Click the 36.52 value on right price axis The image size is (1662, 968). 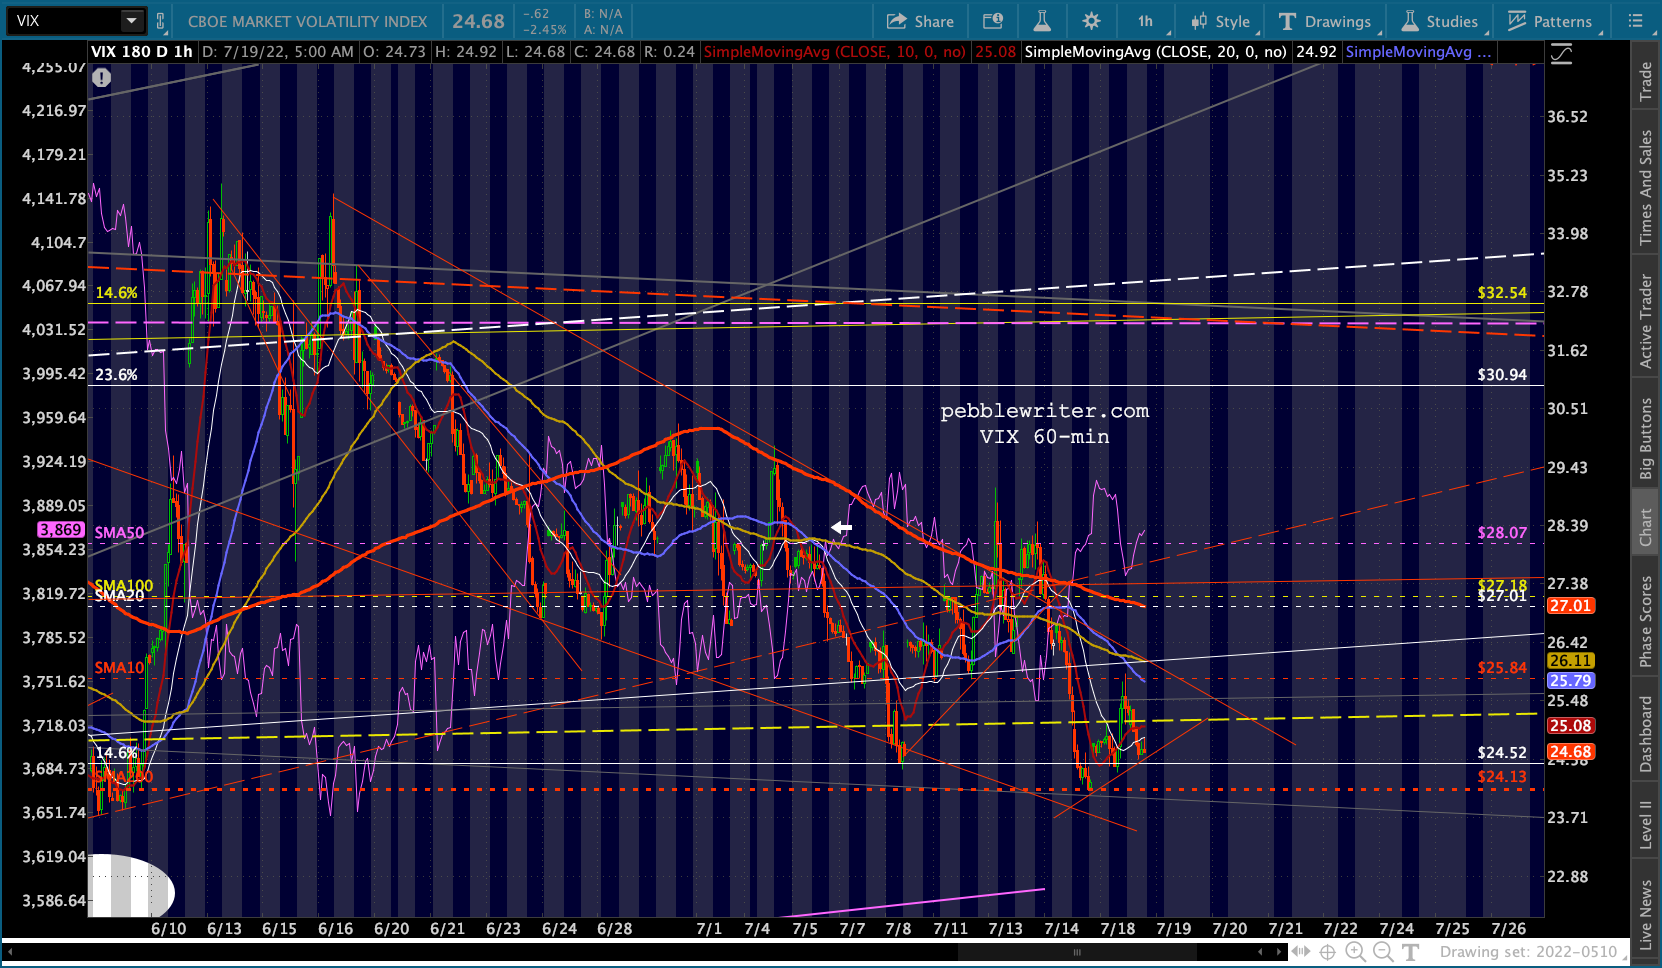click(1567, 117)
